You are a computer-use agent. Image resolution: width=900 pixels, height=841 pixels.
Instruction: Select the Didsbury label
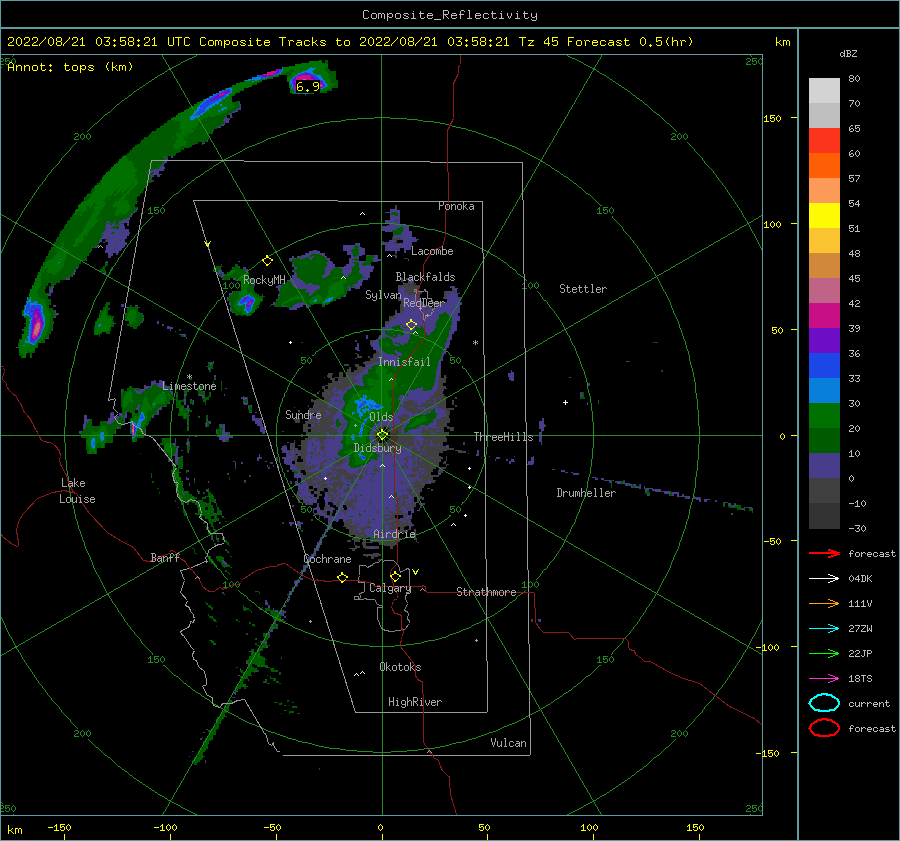(x=378, y=448)
